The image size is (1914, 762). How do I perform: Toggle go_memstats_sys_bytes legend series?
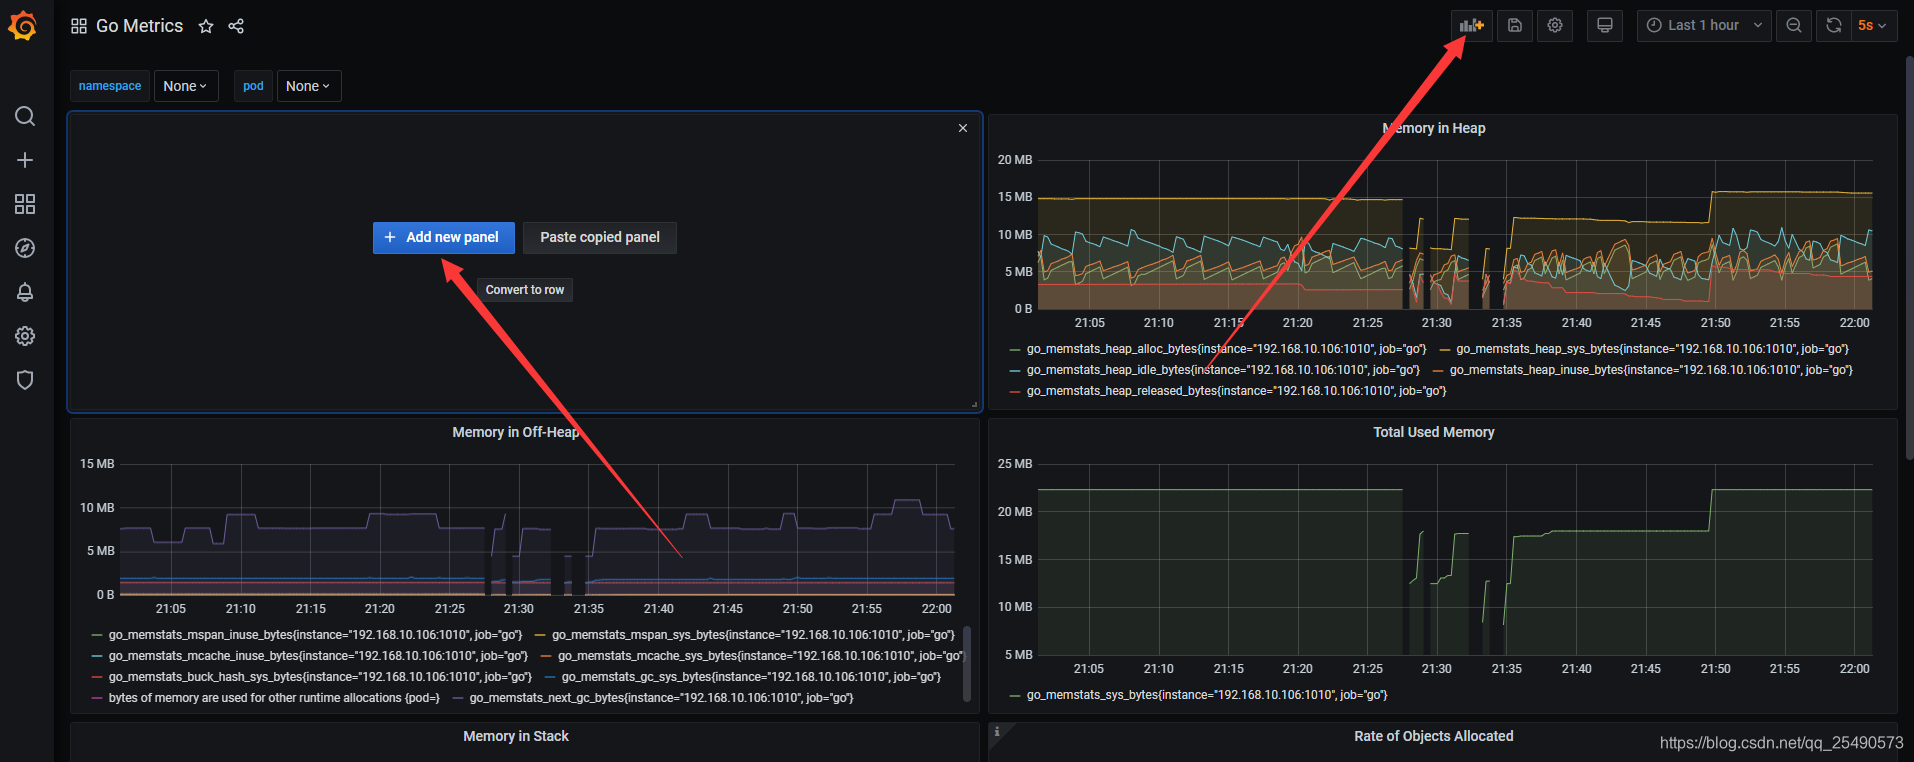coord(1207,695)
